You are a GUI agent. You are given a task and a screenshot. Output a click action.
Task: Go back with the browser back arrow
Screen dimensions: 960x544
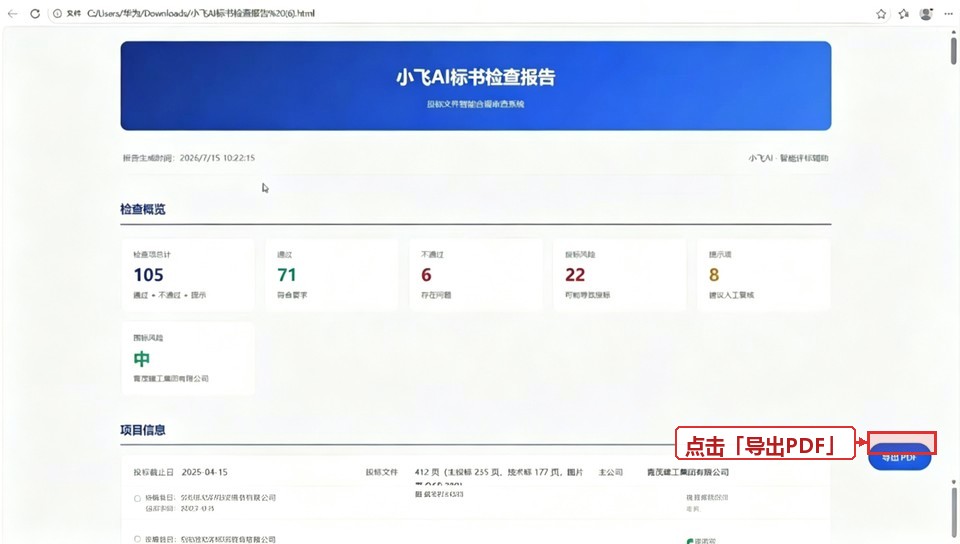[13, 13]
